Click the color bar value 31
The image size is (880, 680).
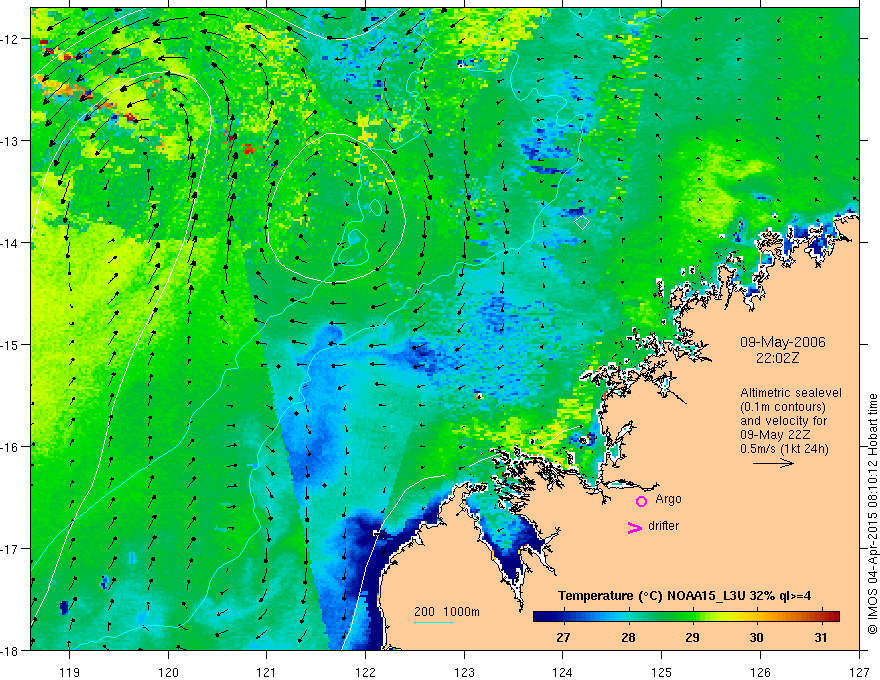pos(821,637)
